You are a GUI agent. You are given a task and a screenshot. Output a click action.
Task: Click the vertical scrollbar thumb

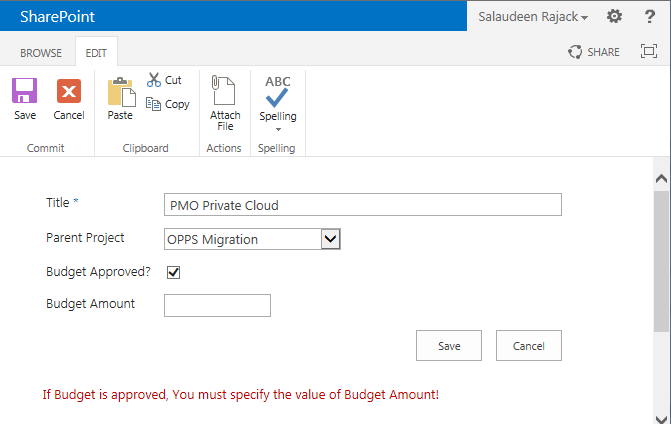pos(661,262)
